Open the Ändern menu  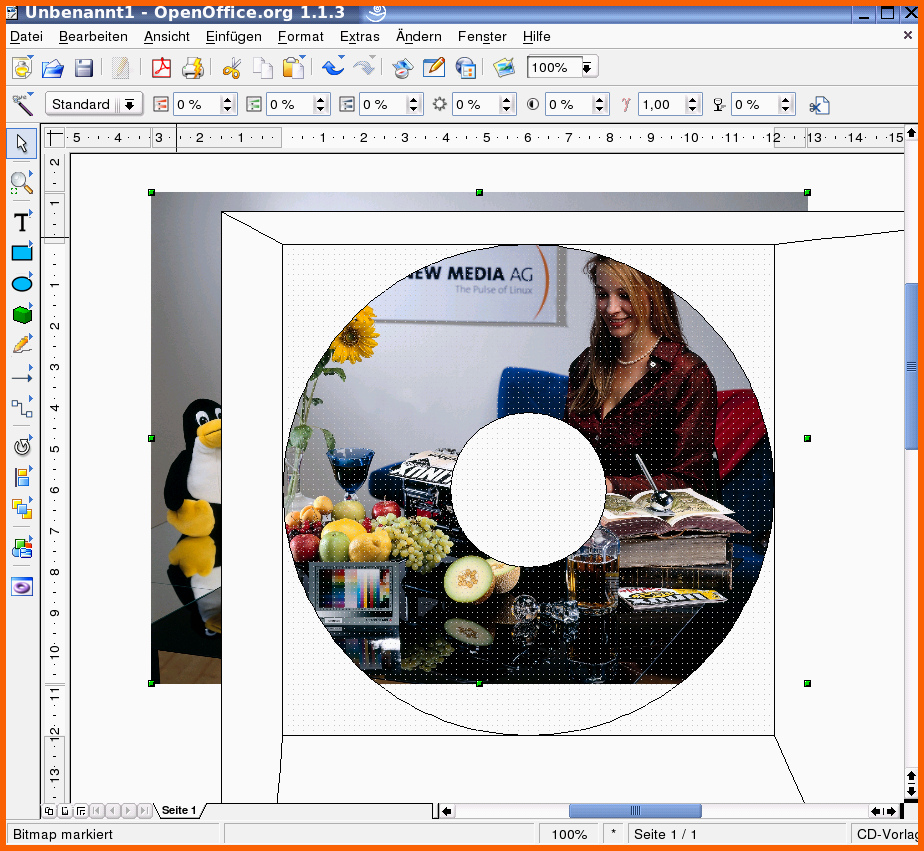point(418,37)
